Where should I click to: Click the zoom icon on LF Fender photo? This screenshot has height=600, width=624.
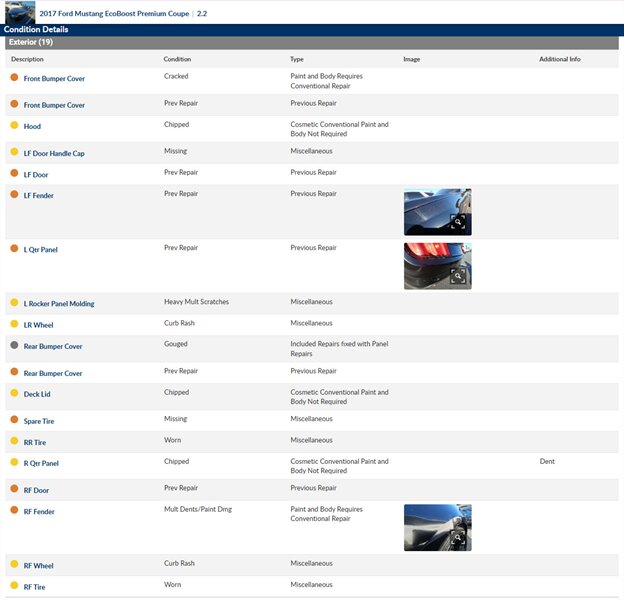[x=458, y=223]
